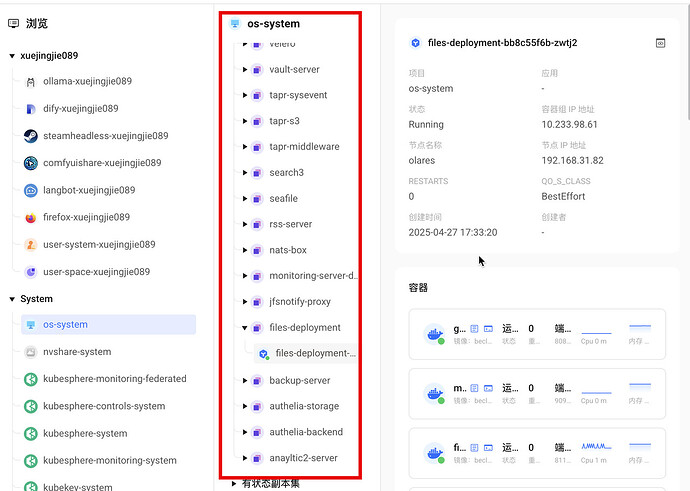This screenshot has height=491, width=690.
Task: Click the creation time 2025-04-27 17:33:20
Action: (x=453, y=233)
